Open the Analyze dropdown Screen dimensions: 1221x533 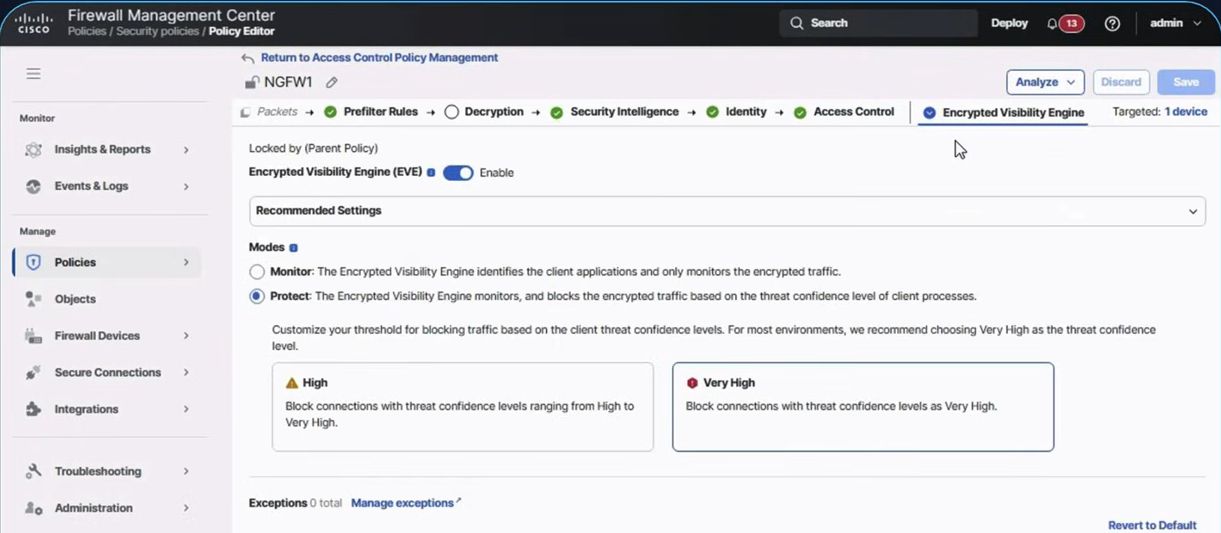point(1044,82)
